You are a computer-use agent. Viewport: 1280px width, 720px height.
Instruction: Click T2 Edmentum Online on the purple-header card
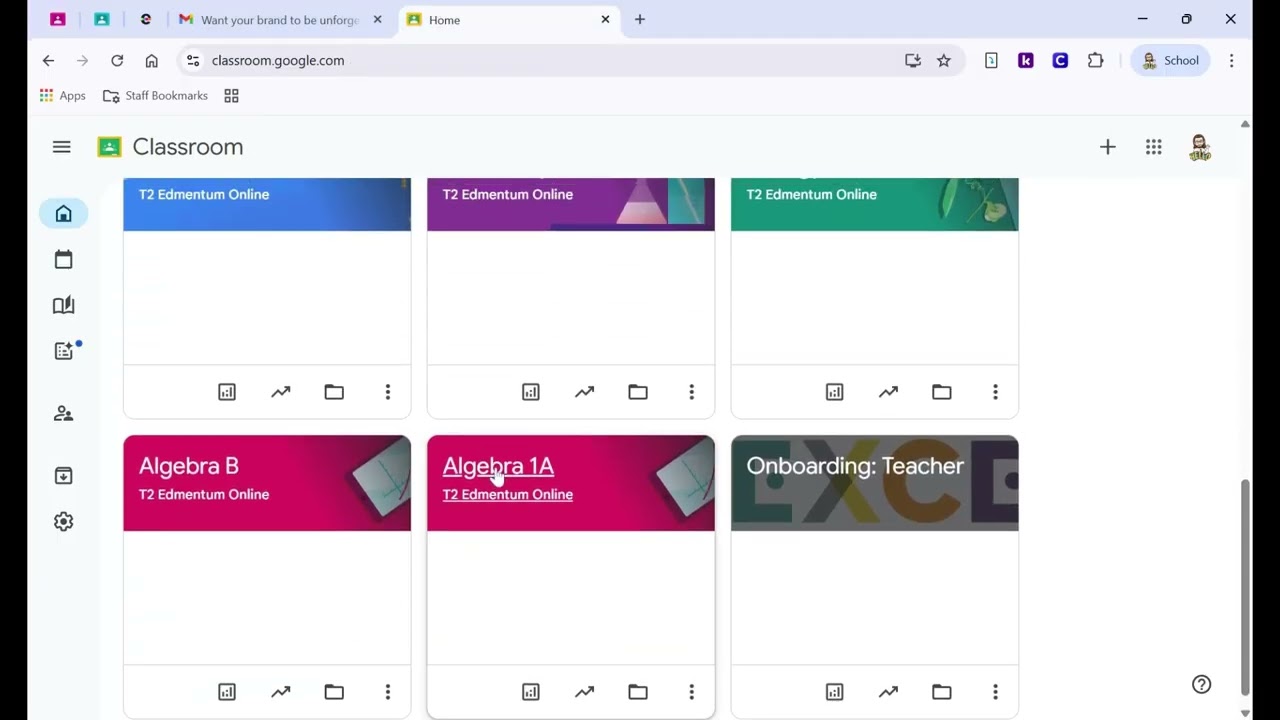pos(508,194)
